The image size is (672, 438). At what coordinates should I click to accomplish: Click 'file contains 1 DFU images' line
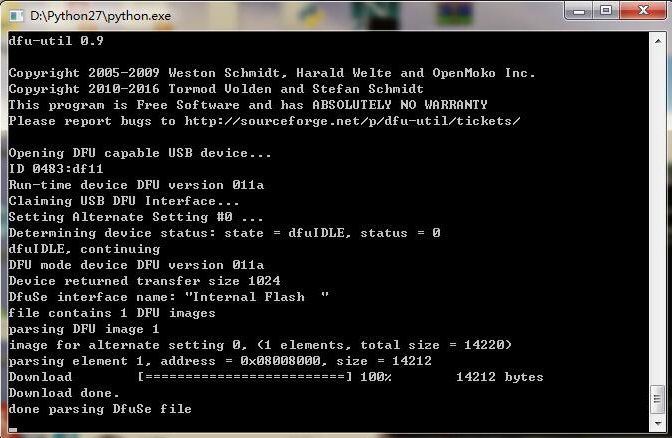112,313
